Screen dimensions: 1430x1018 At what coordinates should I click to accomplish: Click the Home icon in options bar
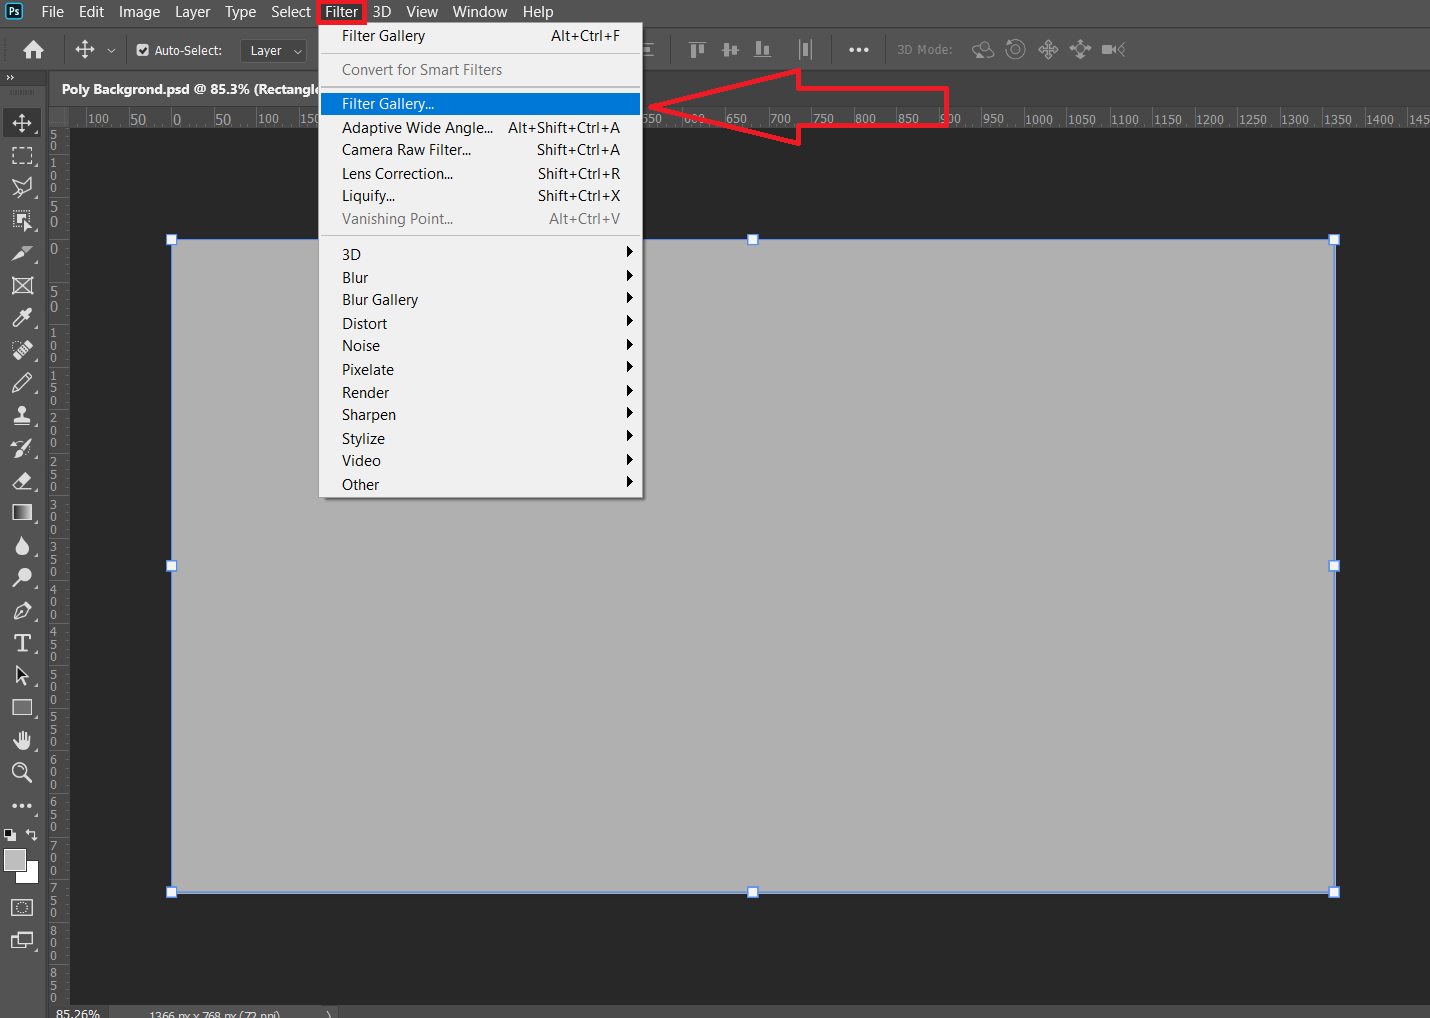(33, 50)
